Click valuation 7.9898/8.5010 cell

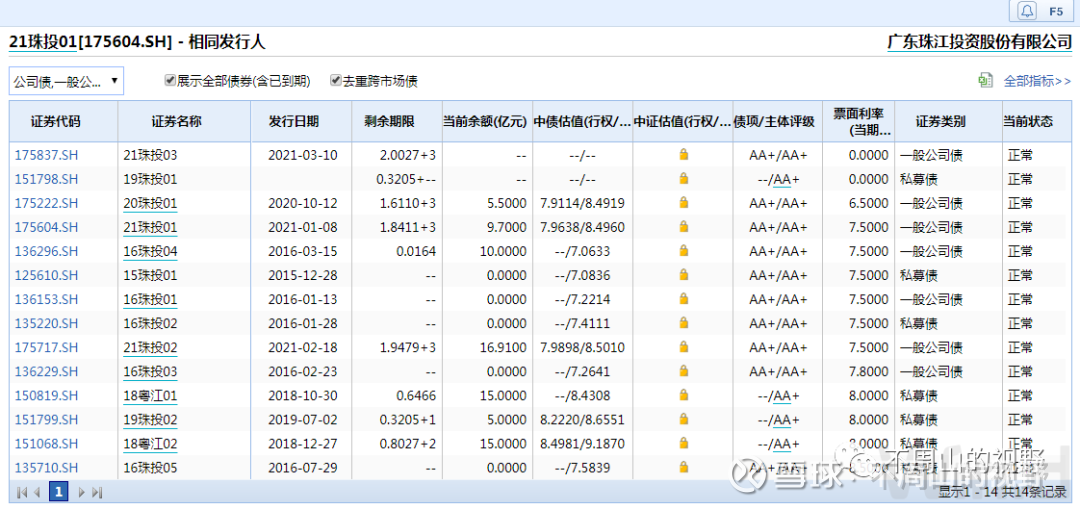pyautogui.click(x=581, y=347)
